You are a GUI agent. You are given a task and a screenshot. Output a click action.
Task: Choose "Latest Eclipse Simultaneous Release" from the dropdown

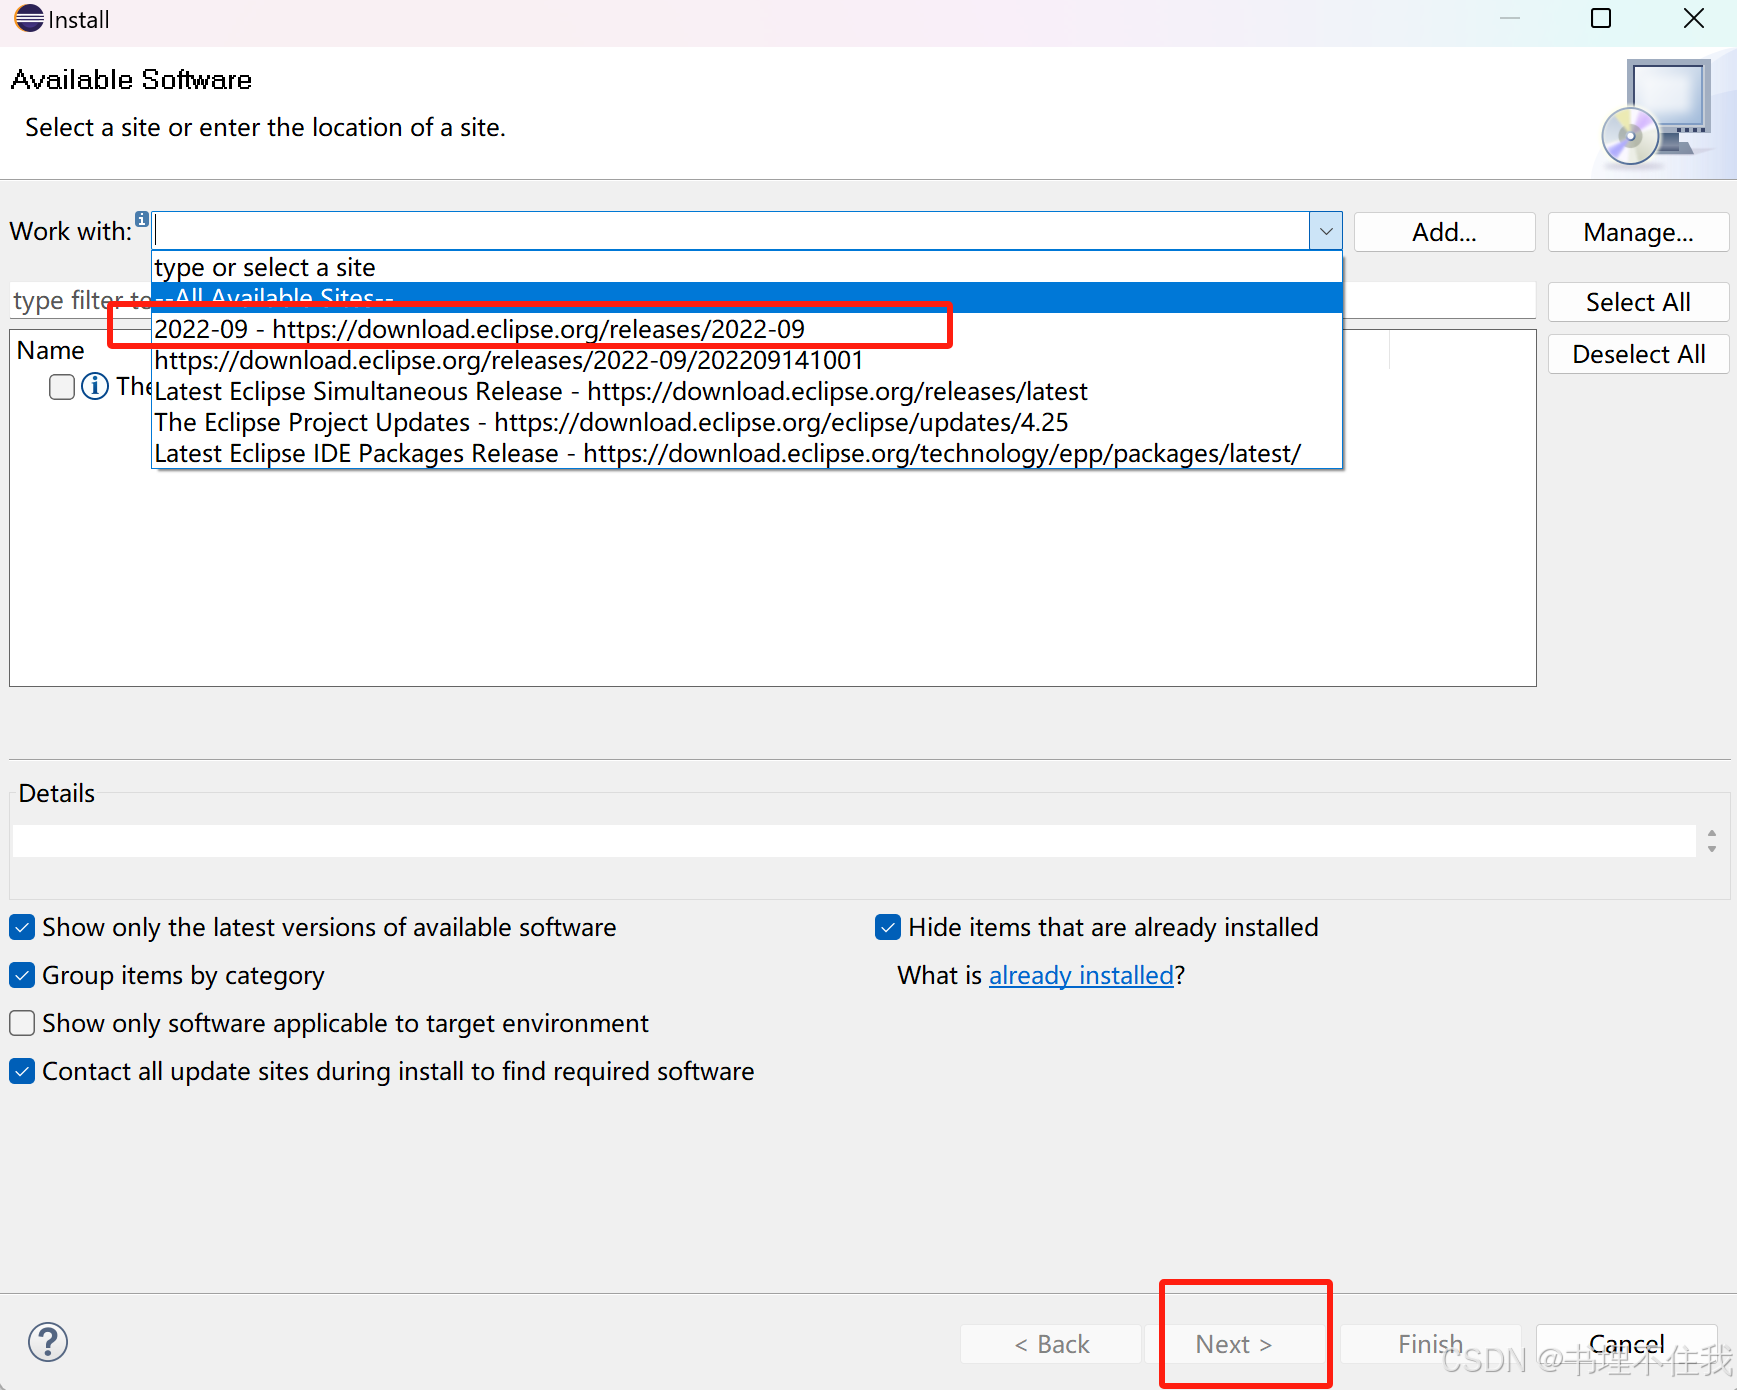(620, 391)
